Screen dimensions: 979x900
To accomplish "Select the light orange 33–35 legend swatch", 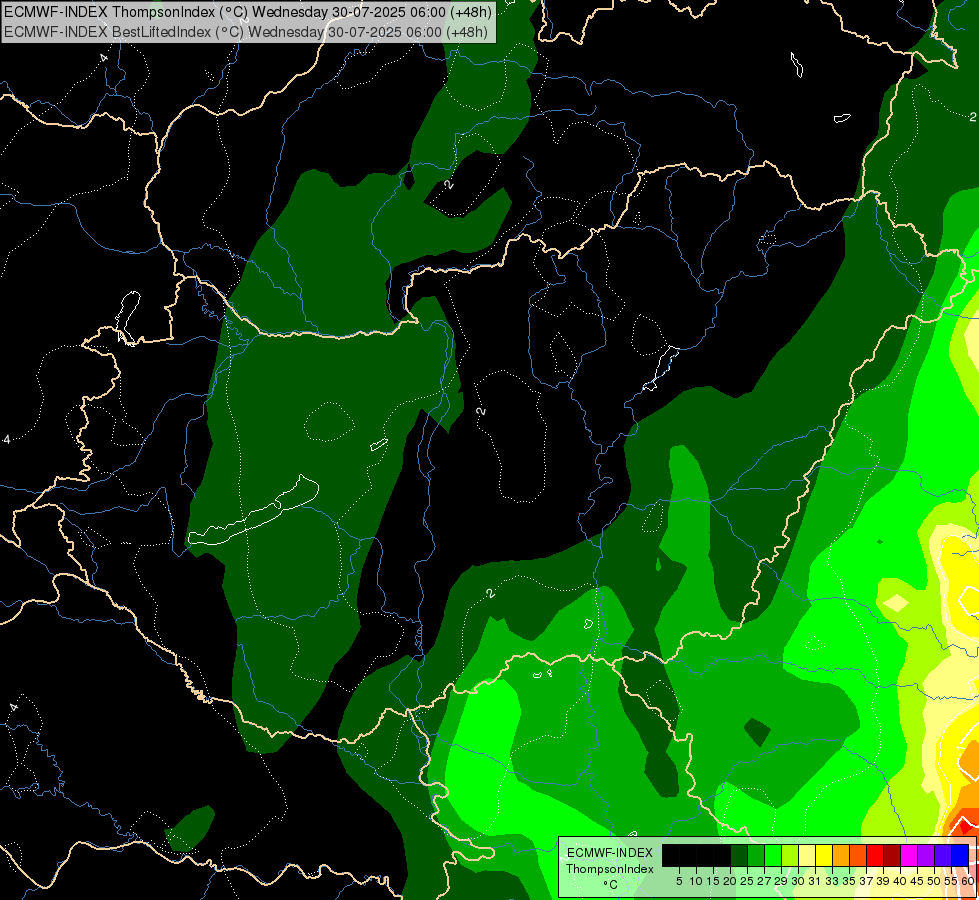I will [x=841, y=855].
